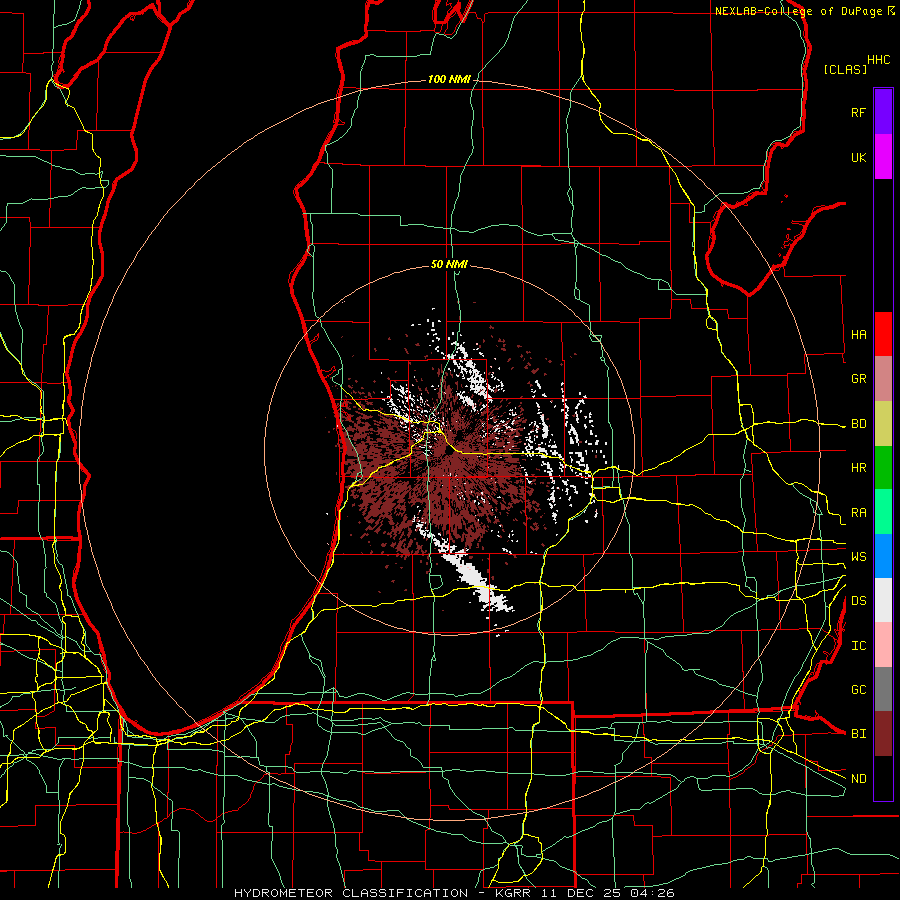Click the '50 NMI' range ring label
The height and width of the screenshot is (900, 900).
(x=449, y=264)
